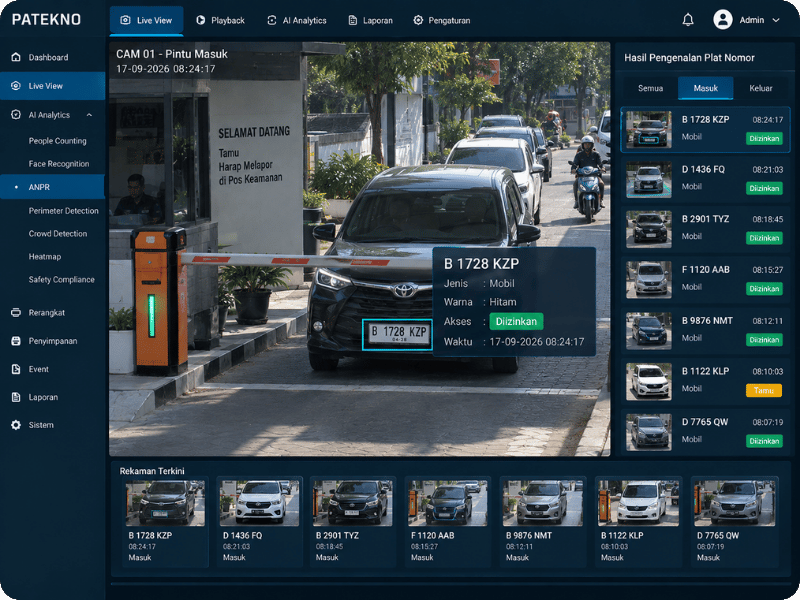This screenshot has height=600, width=800.
Task: Select the Masuk filter tab
Action: [x=706, y=88]
